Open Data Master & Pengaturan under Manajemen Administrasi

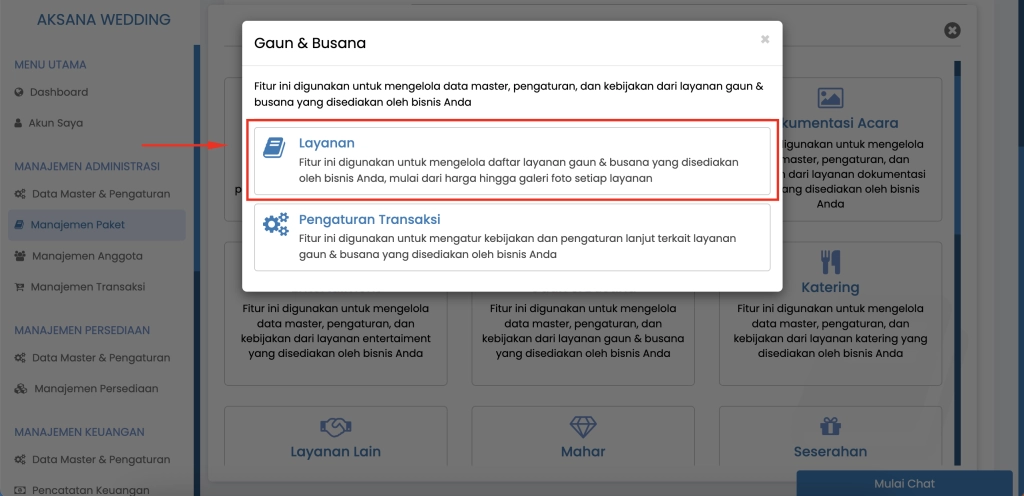pyautogui.click(x=101, y=194)
